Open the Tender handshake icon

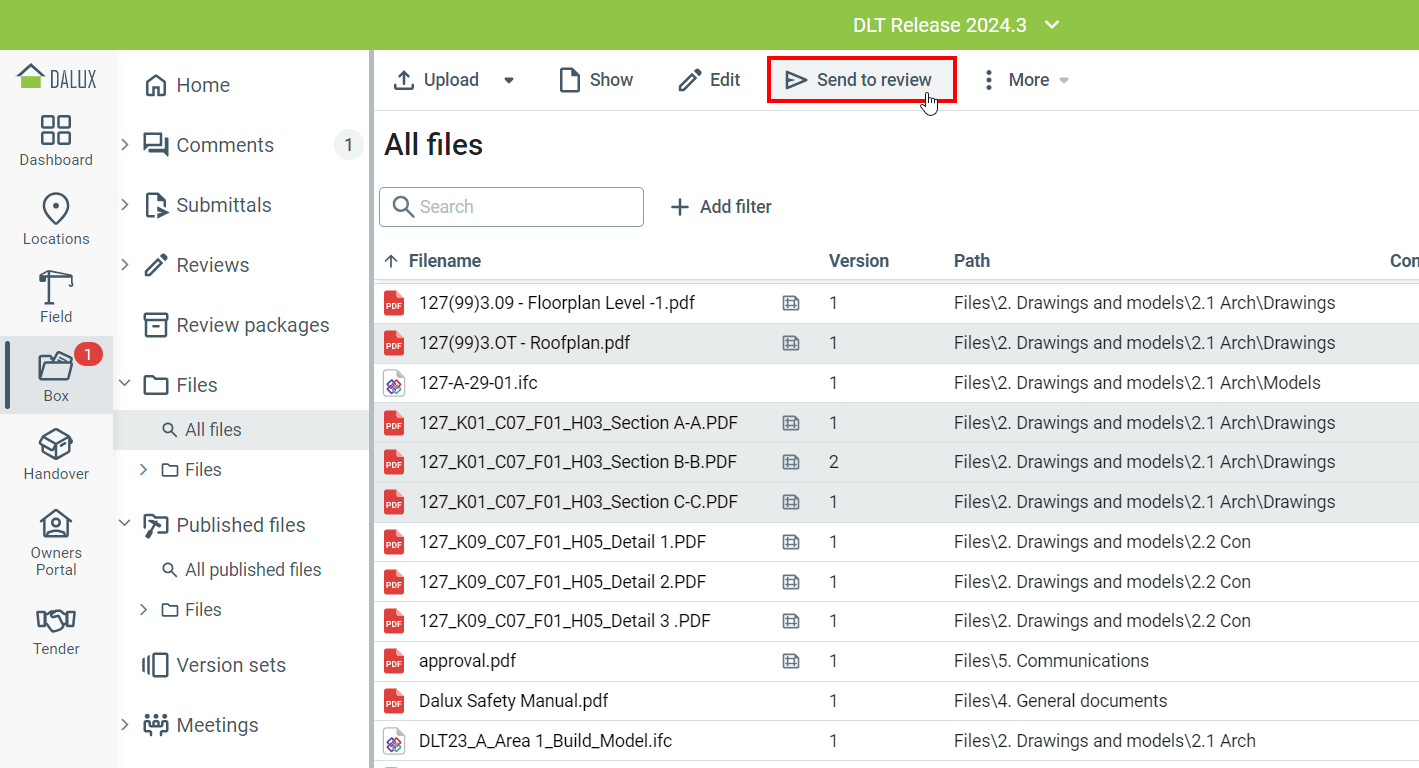click(56, 620)
